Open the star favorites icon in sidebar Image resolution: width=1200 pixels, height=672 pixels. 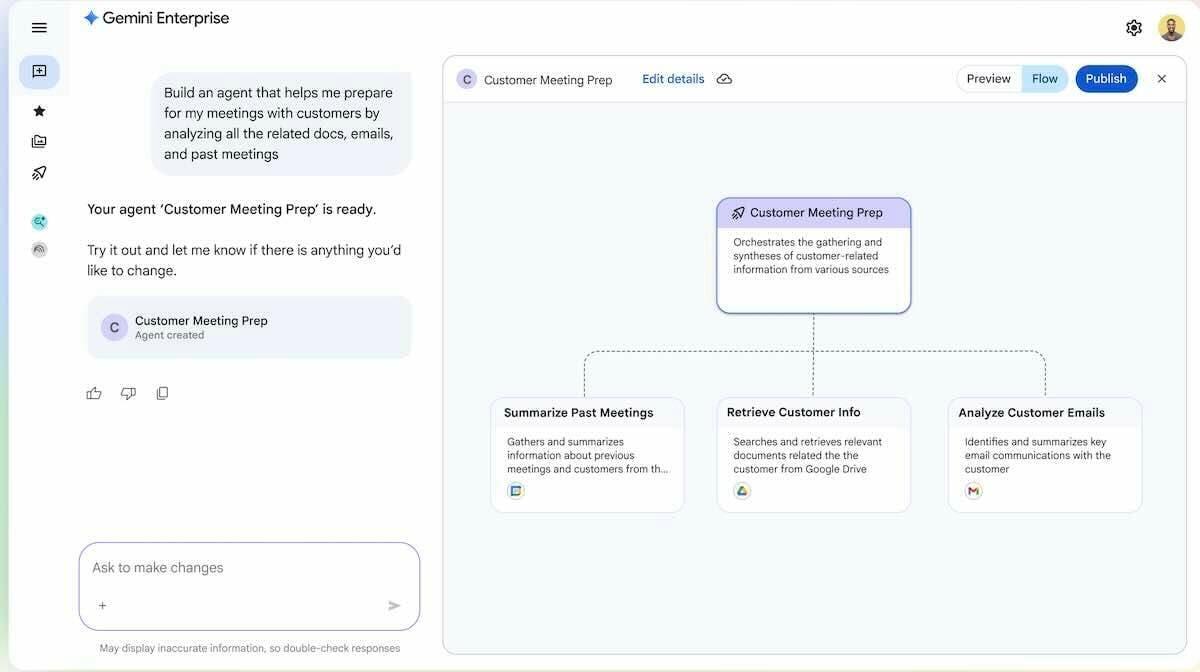39,111
